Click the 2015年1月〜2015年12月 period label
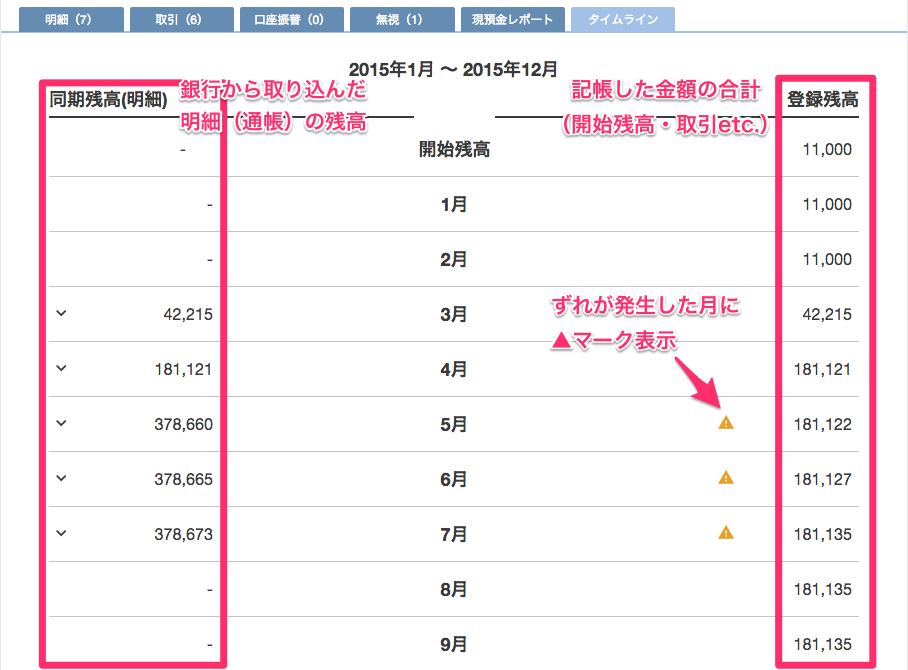 (x=453, y=69)
